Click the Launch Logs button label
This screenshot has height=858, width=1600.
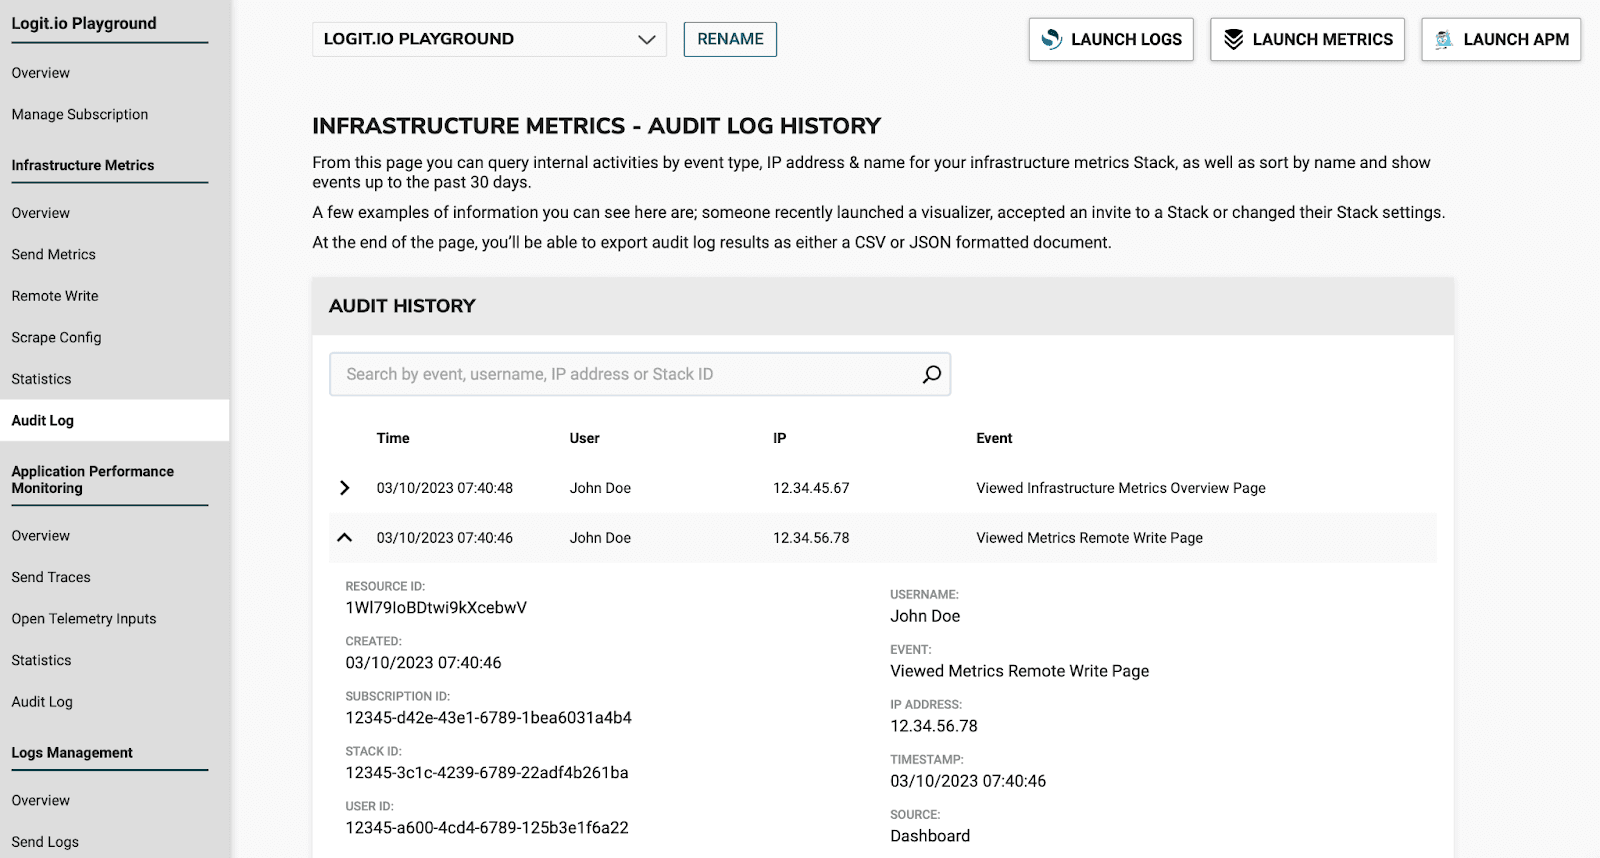[1126, 39]
